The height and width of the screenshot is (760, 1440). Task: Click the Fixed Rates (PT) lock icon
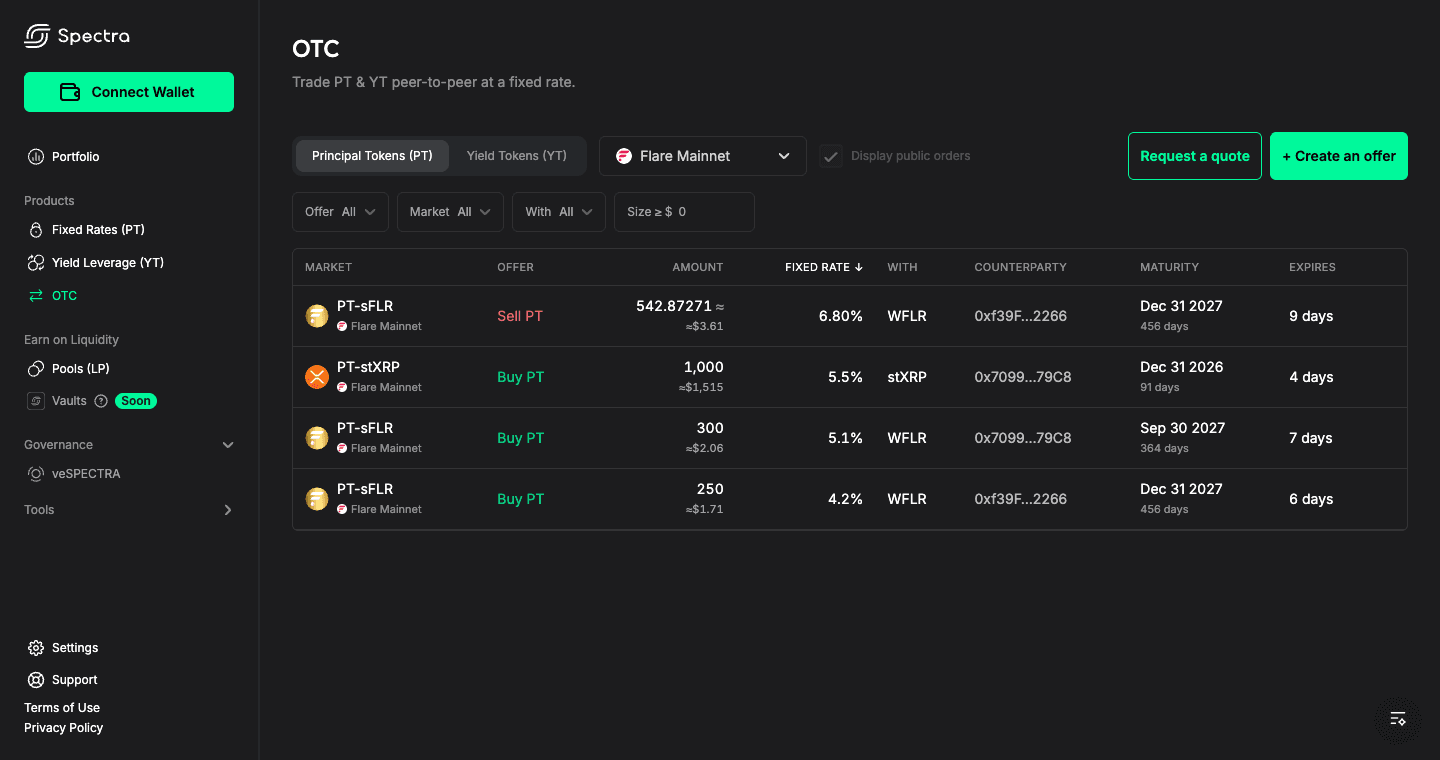36,230
